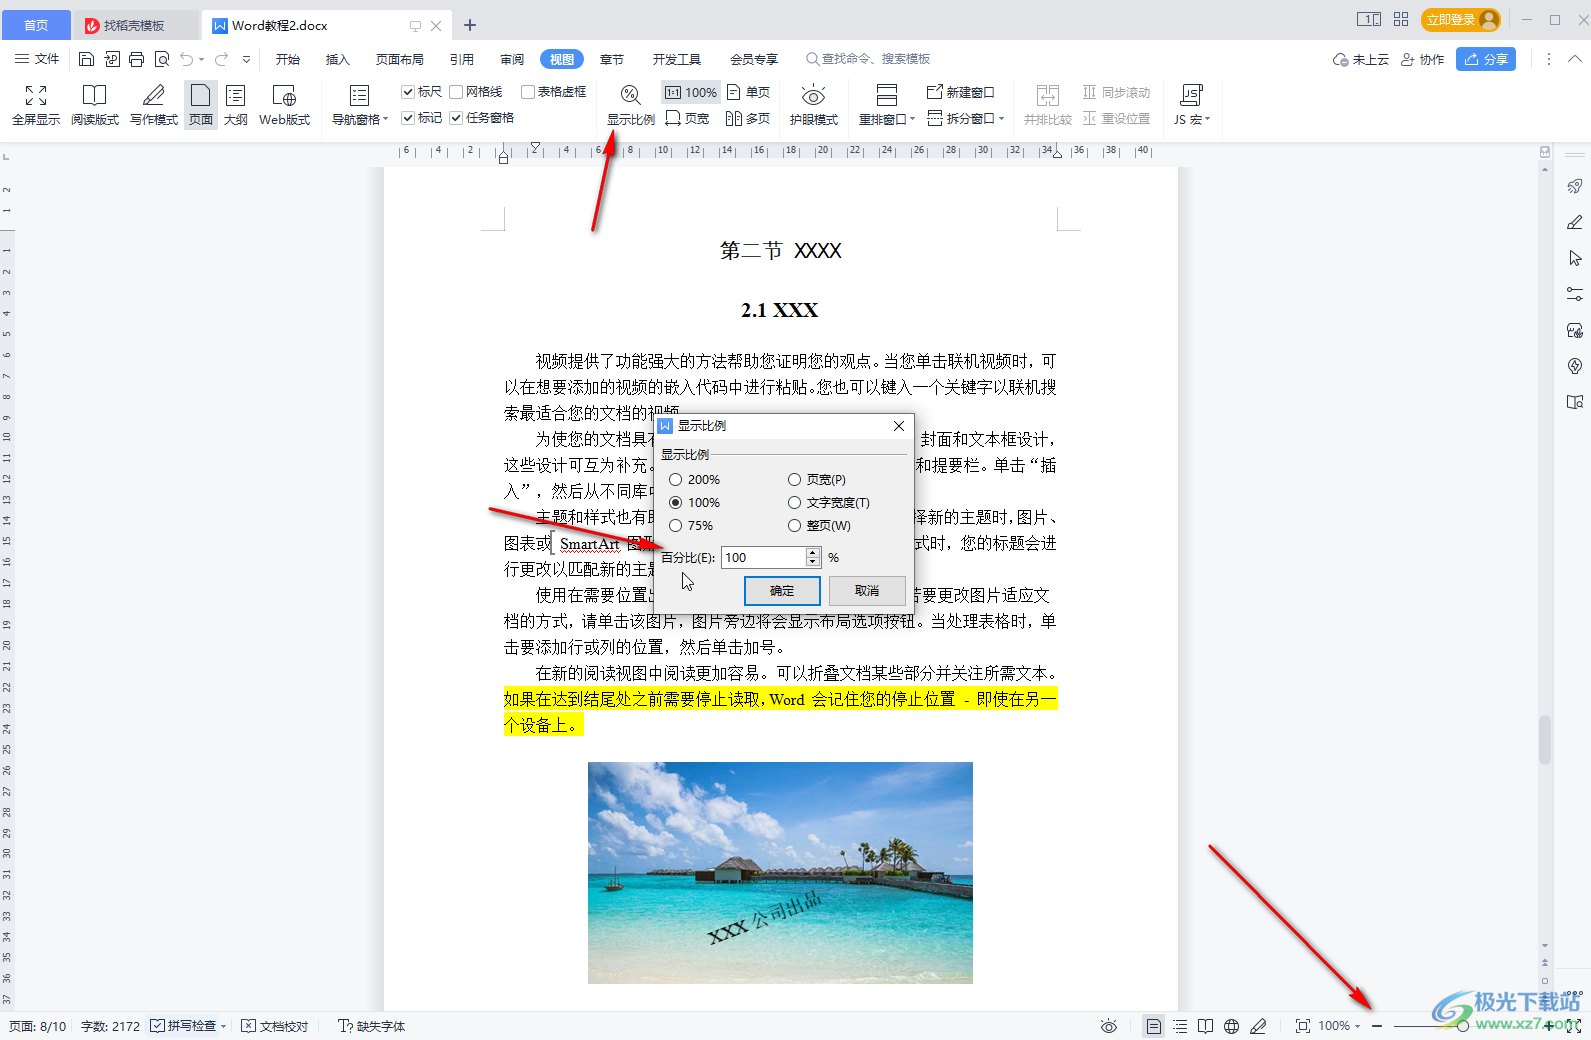This screenshot has height=1040, width=1591.
Task: Select 文字宽度(T) radio option
Action: [795, 503]
